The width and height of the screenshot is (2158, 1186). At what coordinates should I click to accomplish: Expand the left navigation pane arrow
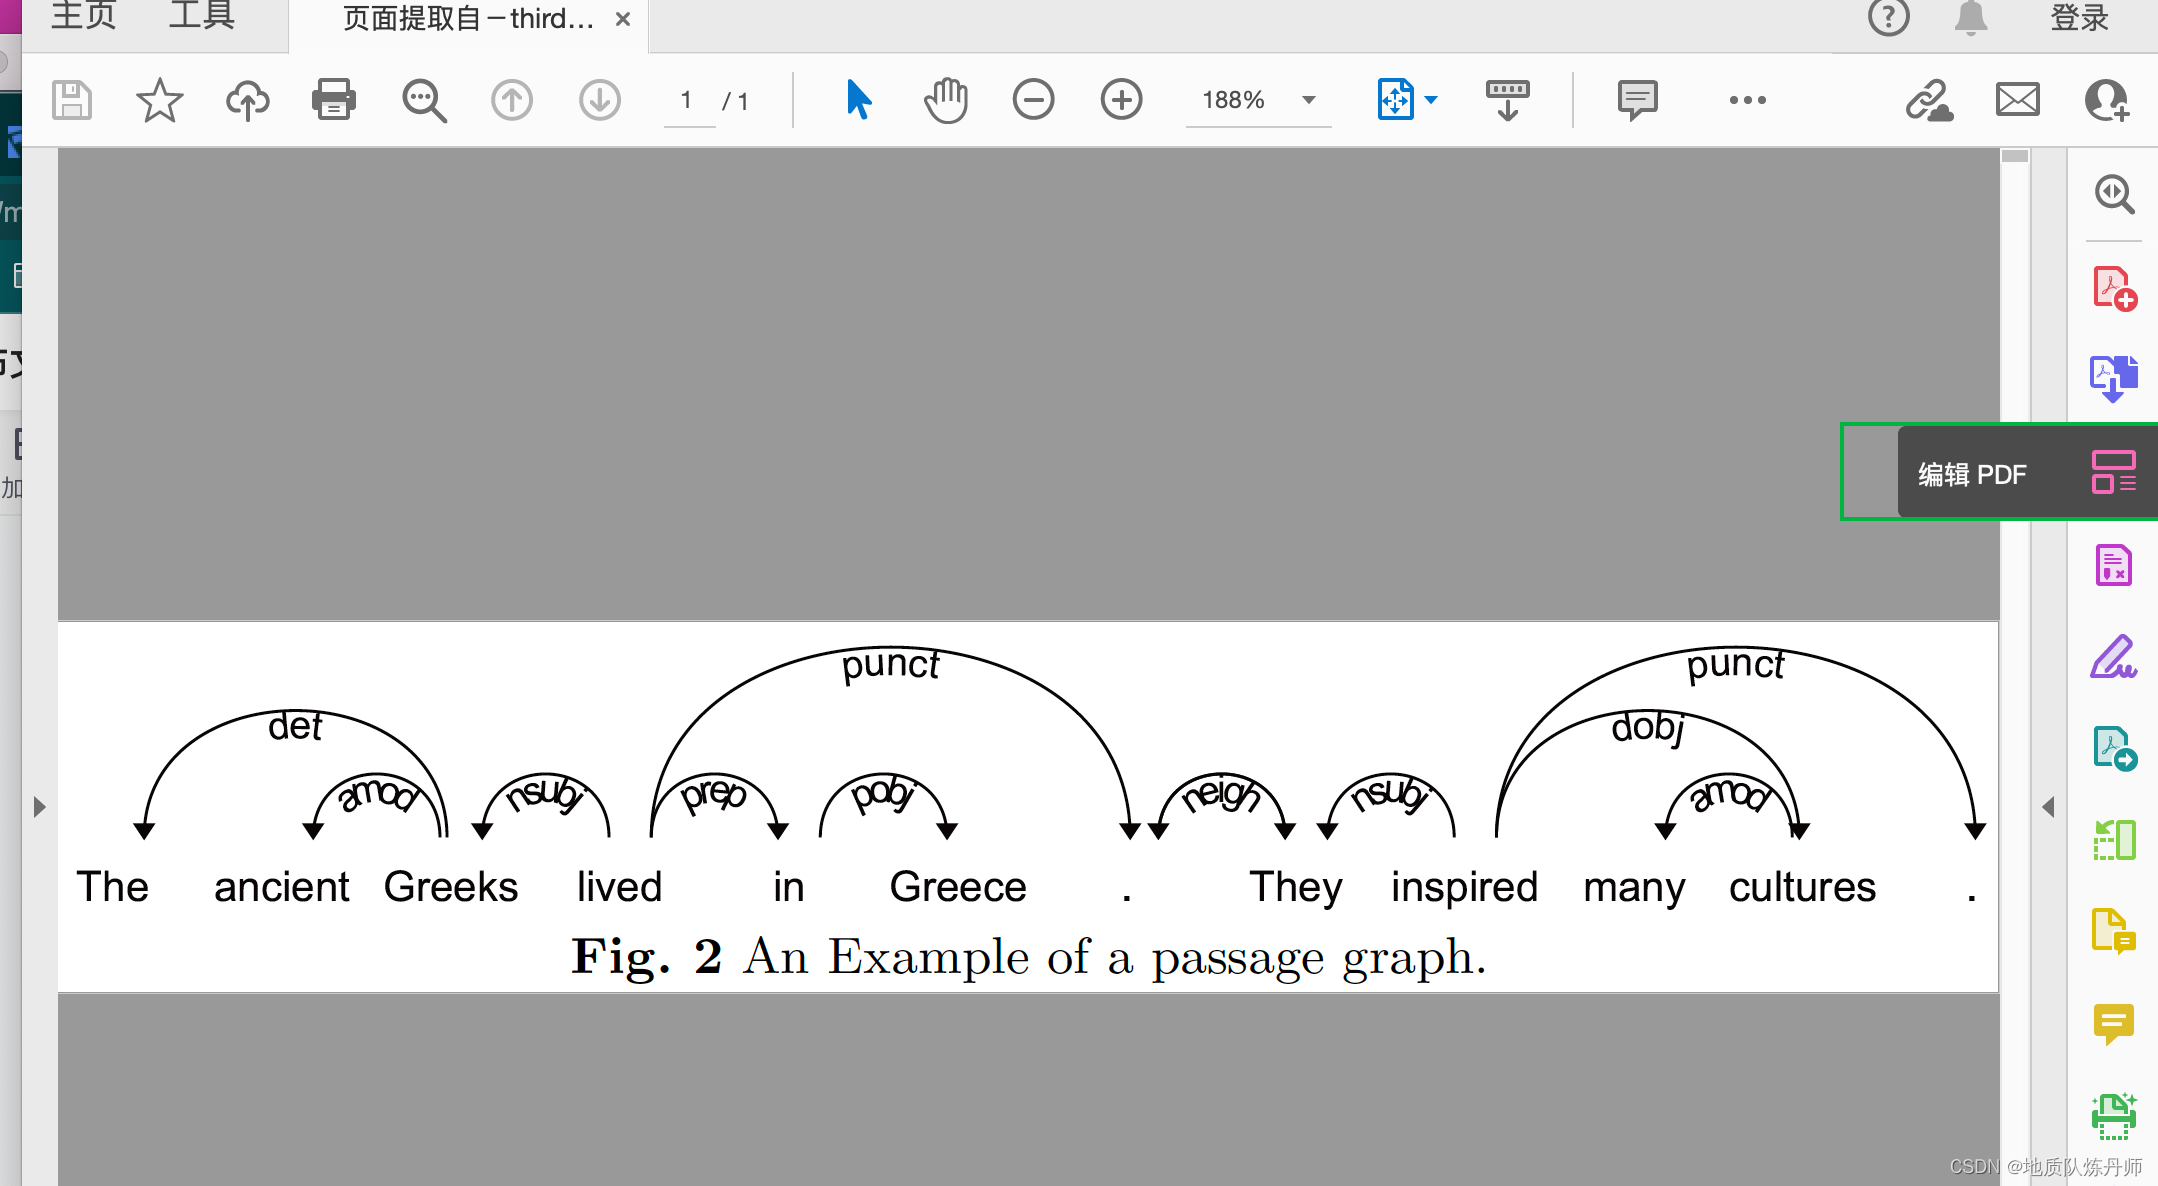[x=39, y=807]
